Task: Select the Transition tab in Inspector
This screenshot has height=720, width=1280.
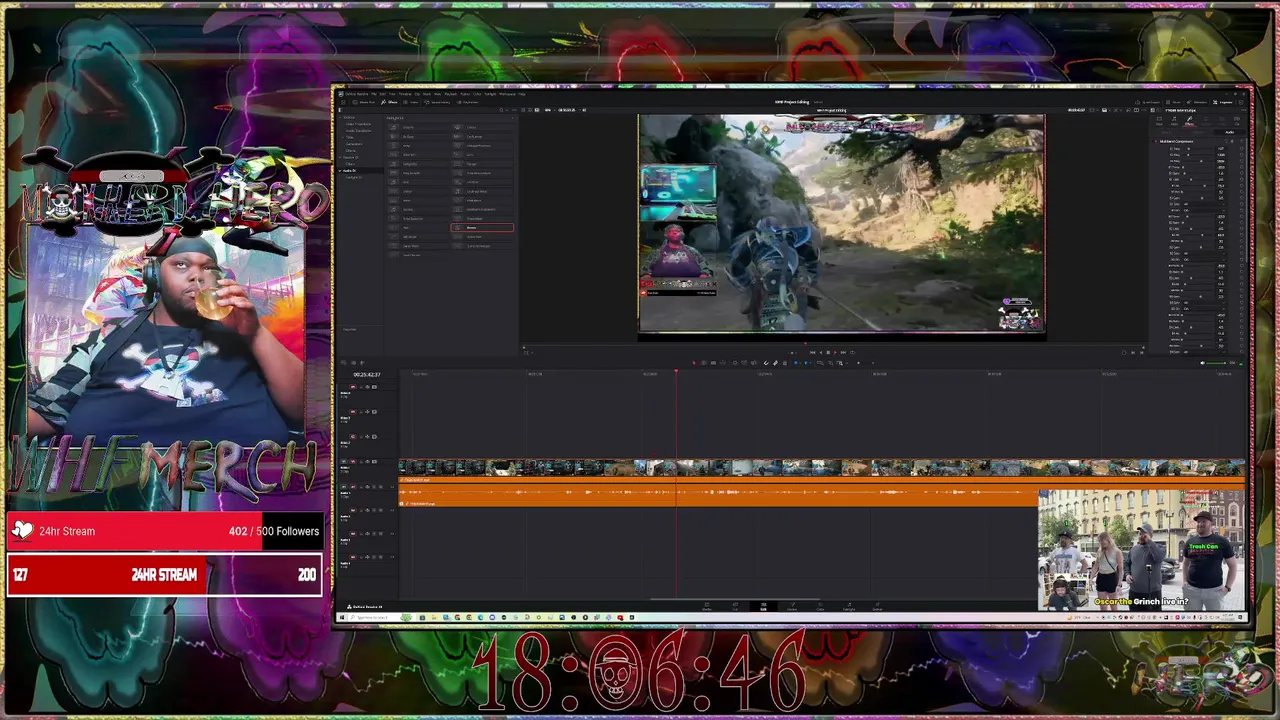Action: (1206, 121)
